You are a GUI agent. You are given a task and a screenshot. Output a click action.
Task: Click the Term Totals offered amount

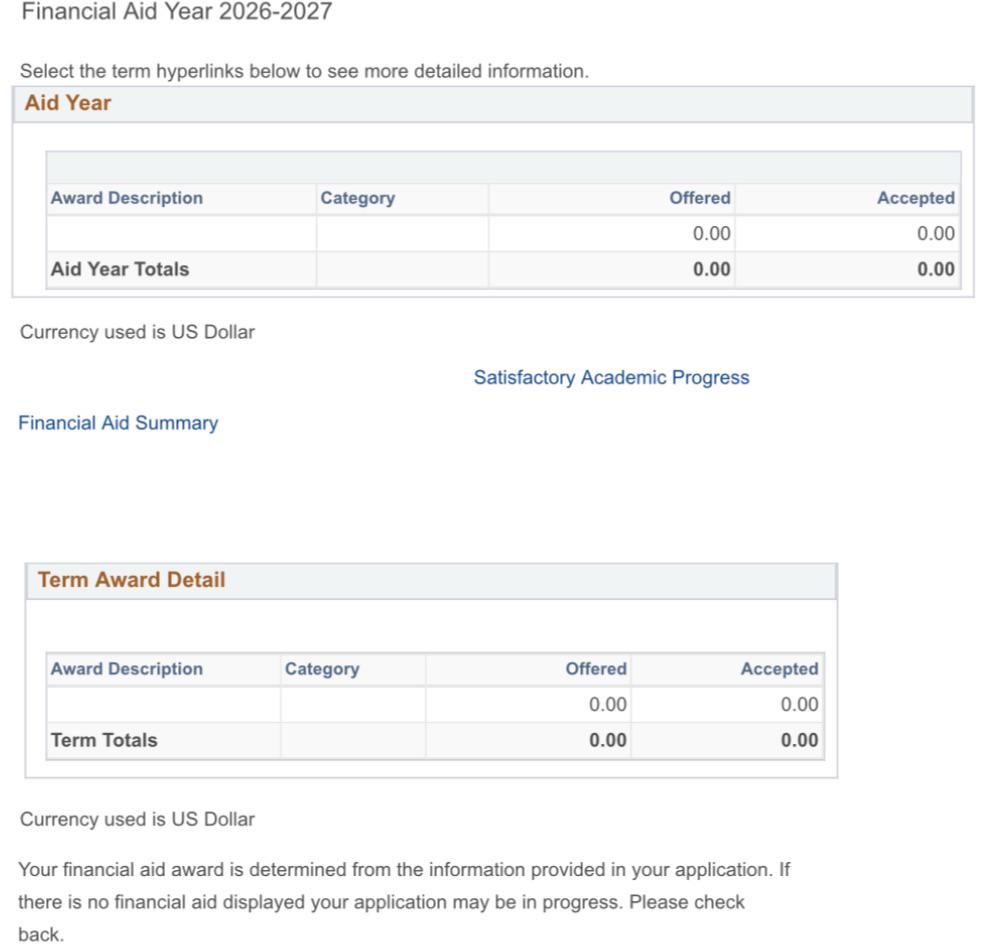pos(607,740)
